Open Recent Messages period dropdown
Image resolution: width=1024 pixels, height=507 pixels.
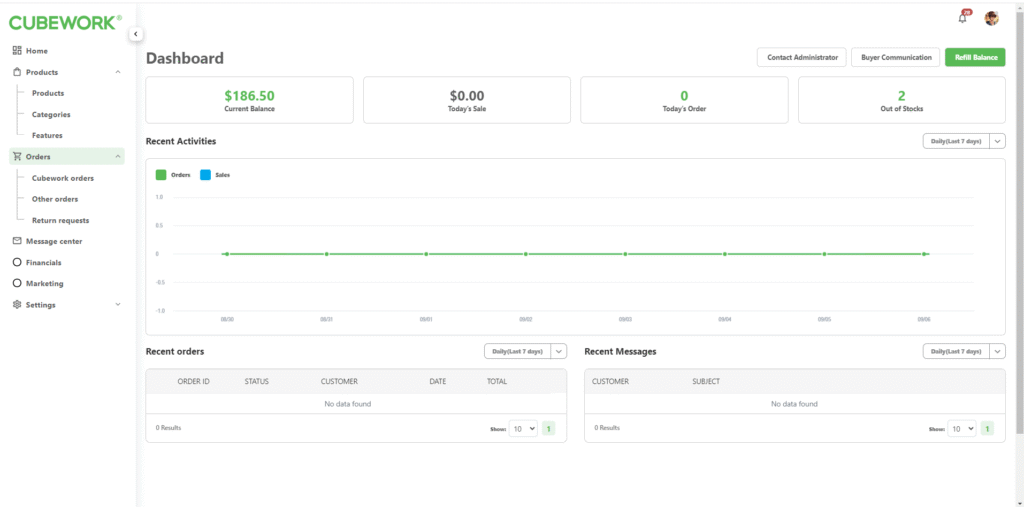(x=963, y=351)
